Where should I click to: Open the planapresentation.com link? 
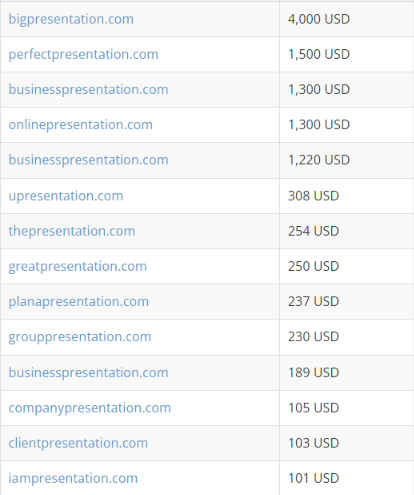[x=79, y=302]
